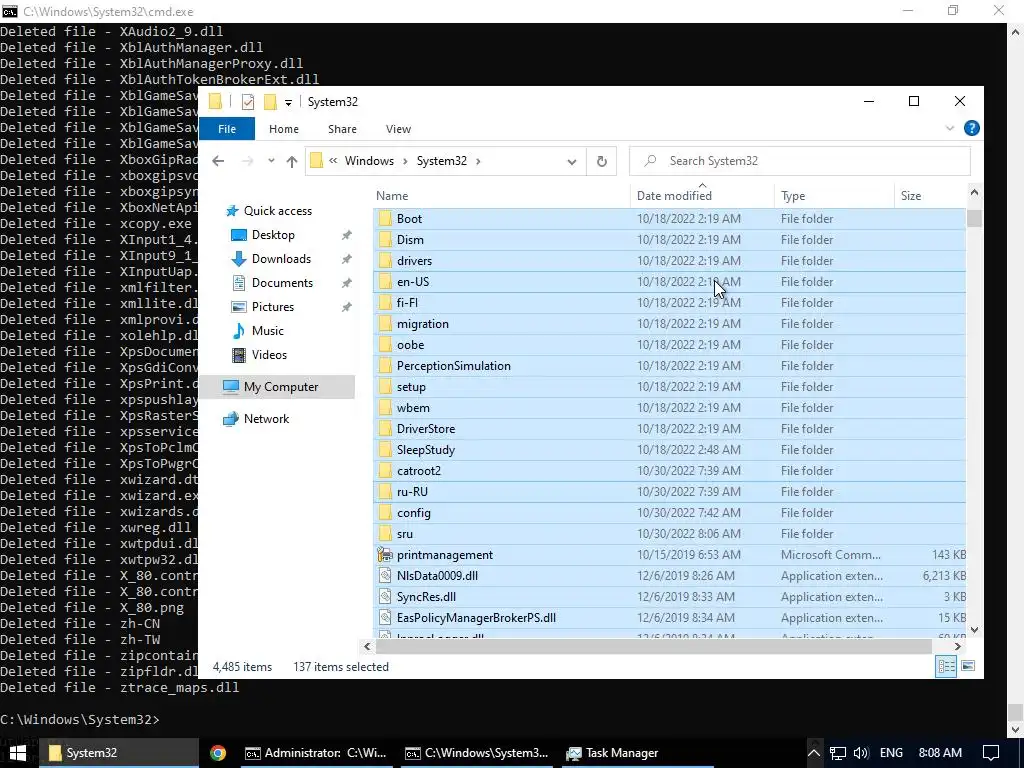Open Pictures in navigation pane
Viewport: 1024px width, 768px height.
(x=272, y=307)
